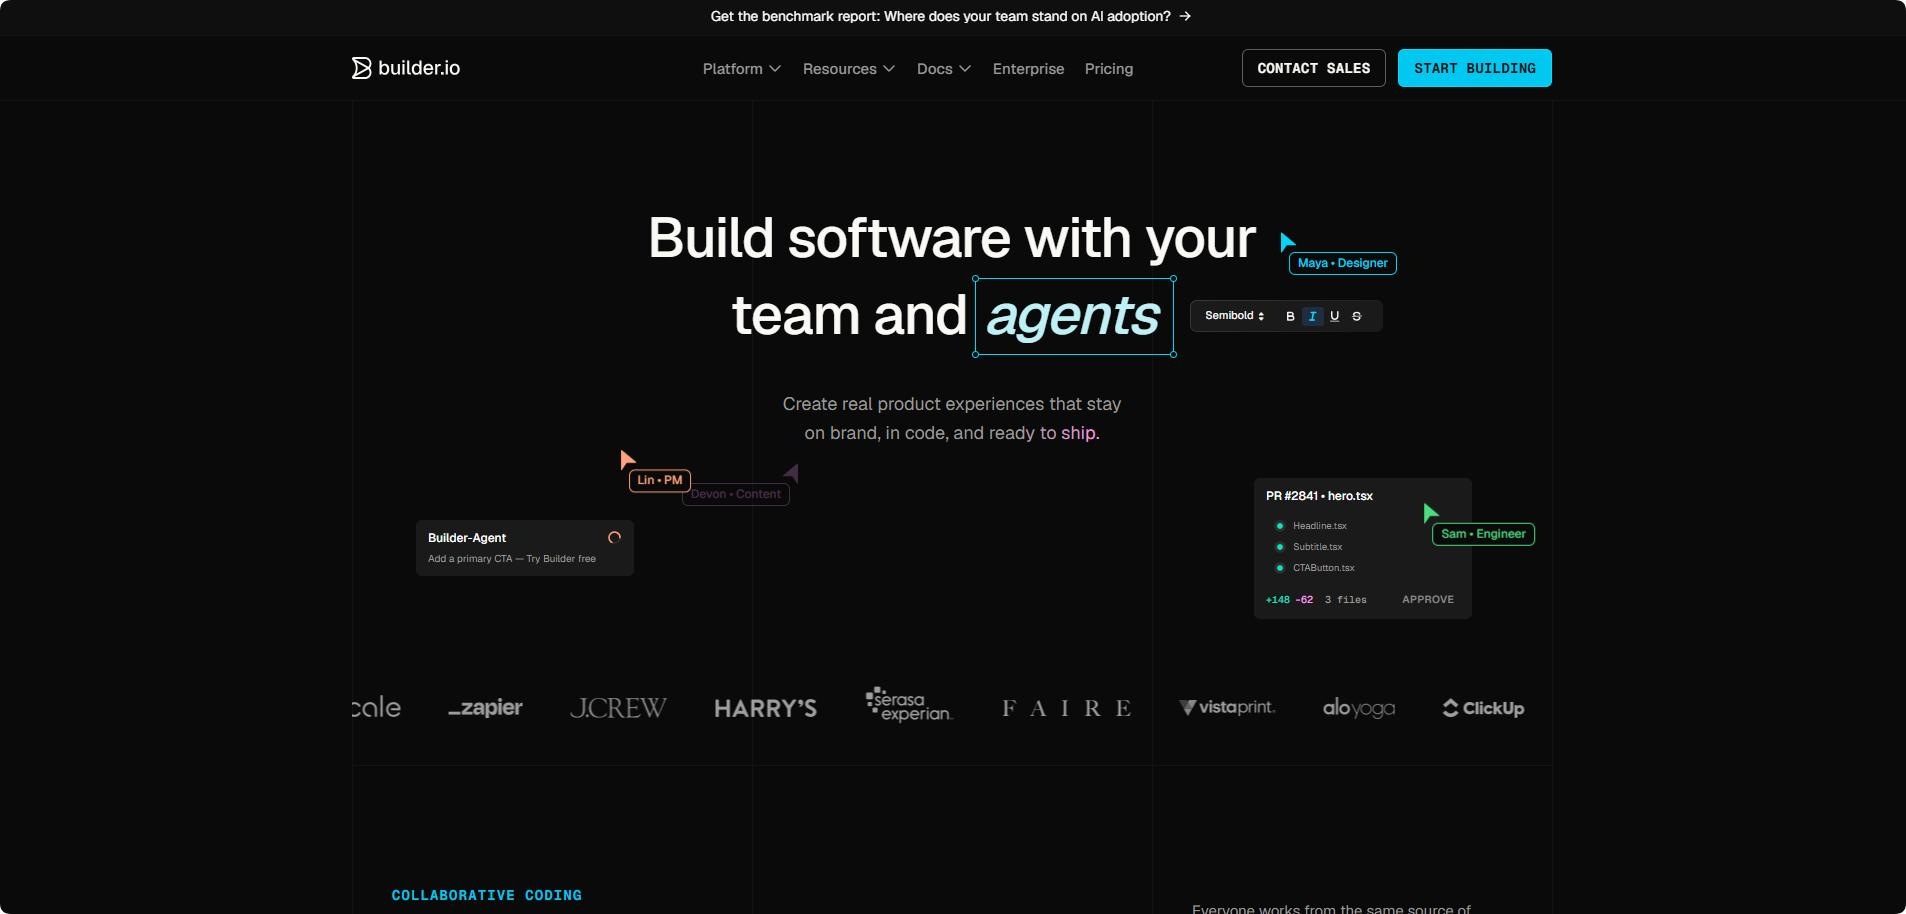Open the Pricing page
Screen dimensions: 1906x914
point(1108,69)
